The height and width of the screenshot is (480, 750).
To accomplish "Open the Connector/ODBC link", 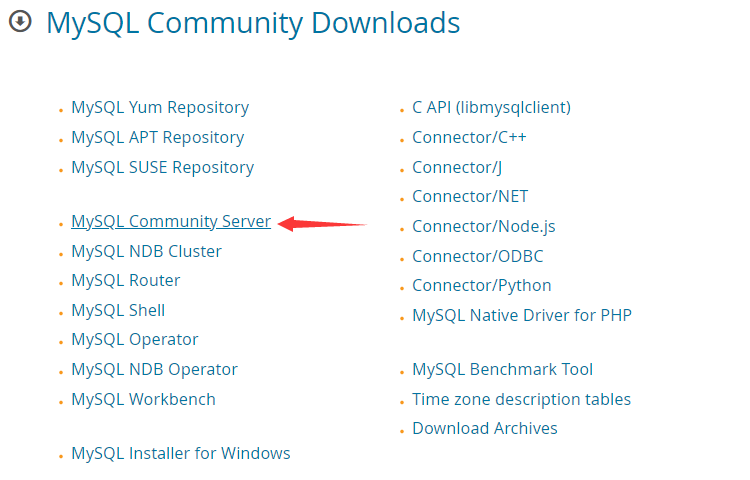I will point(478,257).
